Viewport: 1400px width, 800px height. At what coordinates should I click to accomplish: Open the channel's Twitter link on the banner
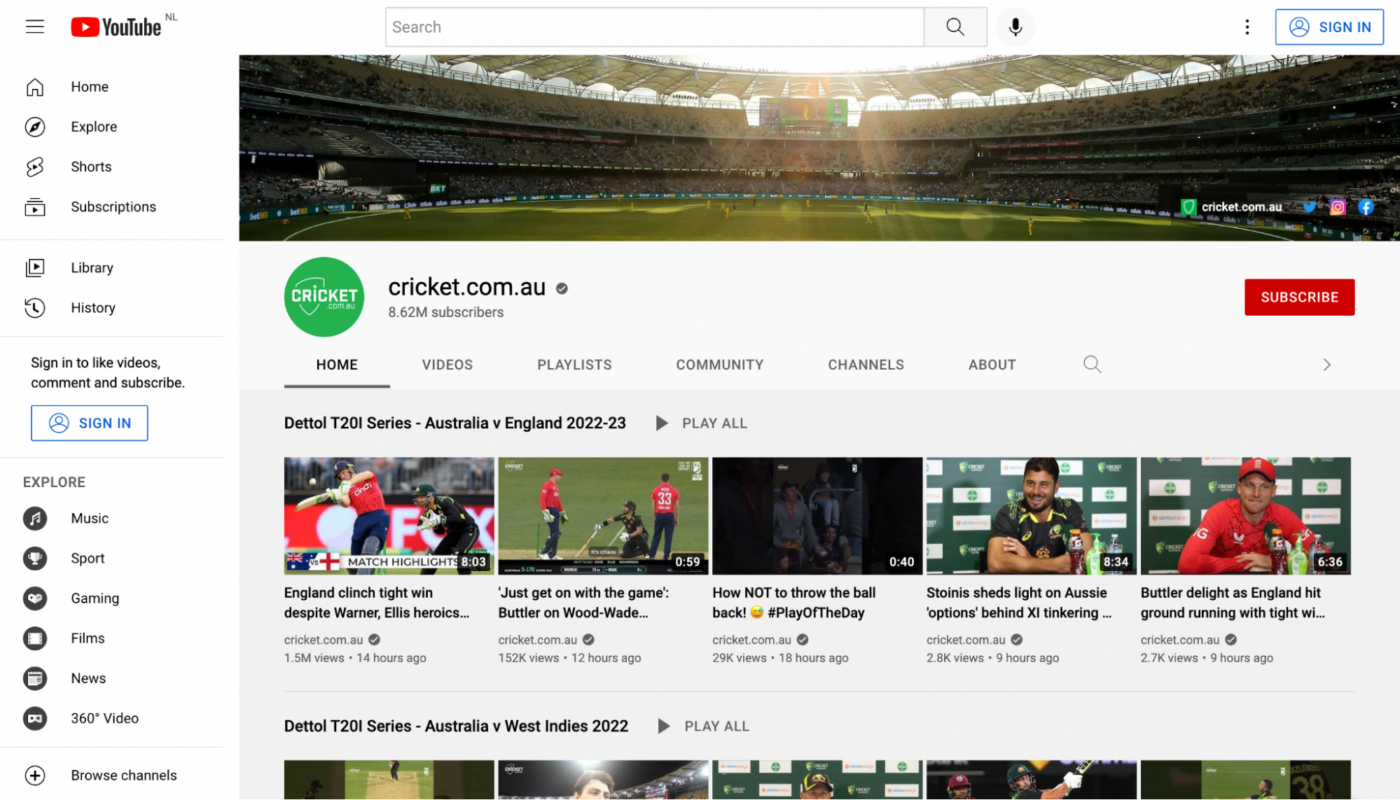pos(1309,207)
